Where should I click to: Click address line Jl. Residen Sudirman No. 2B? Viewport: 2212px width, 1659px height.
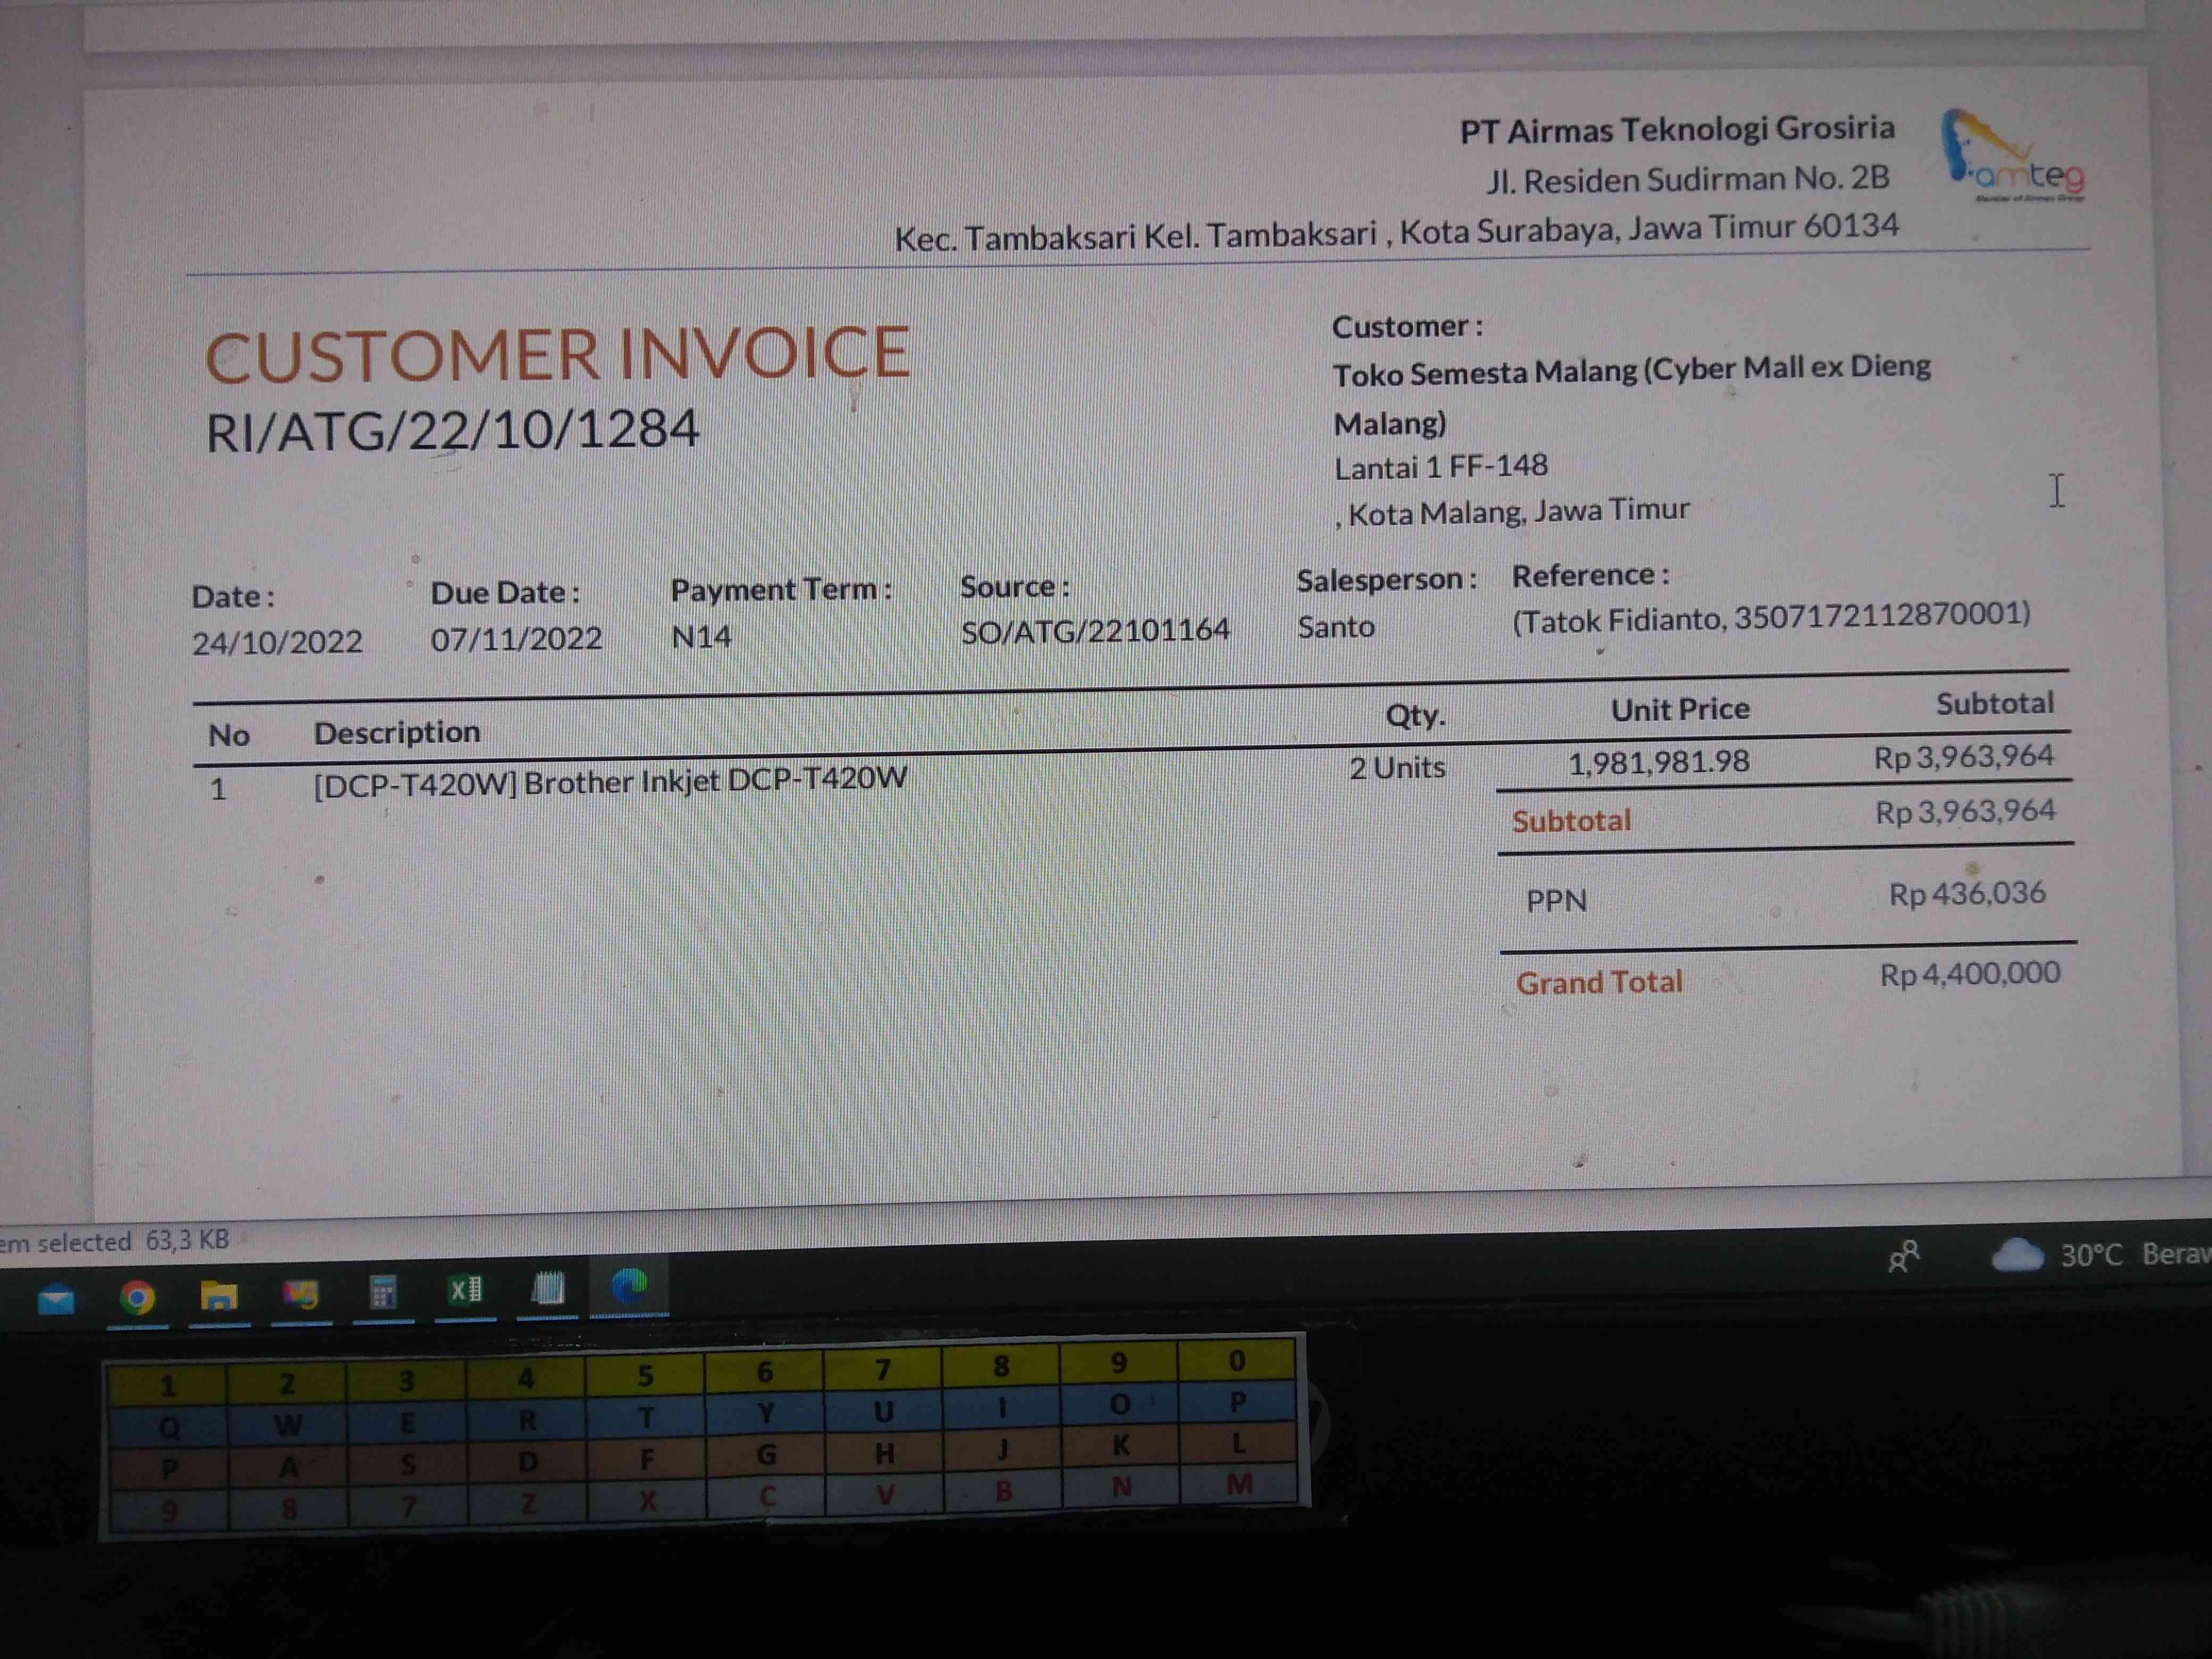click(x=1687, y=180)
